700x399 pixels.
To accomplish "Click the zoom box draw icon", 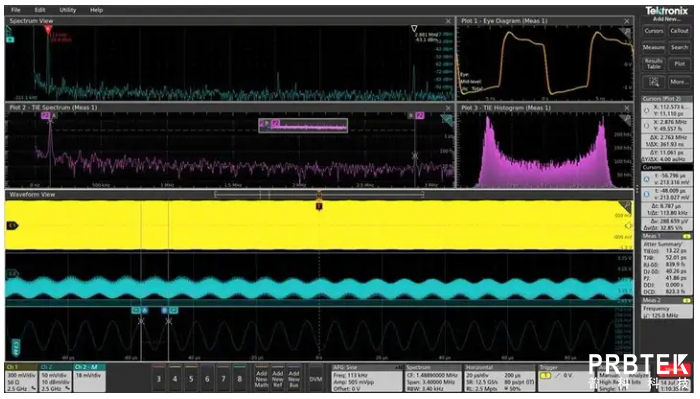I will (x=654, y=82).
